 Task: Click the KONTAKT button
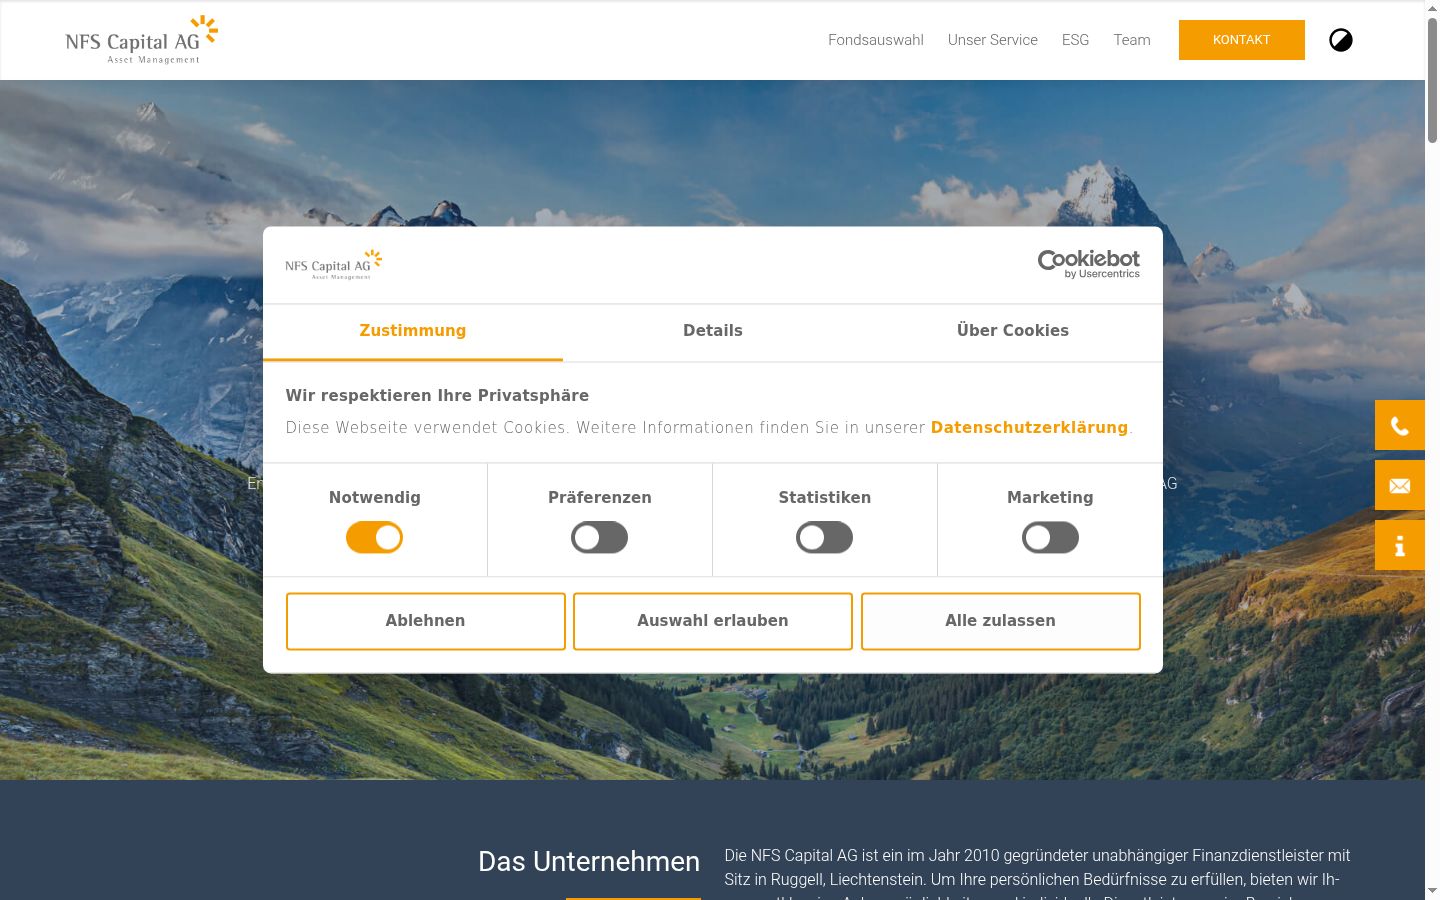pos(1242,40)
